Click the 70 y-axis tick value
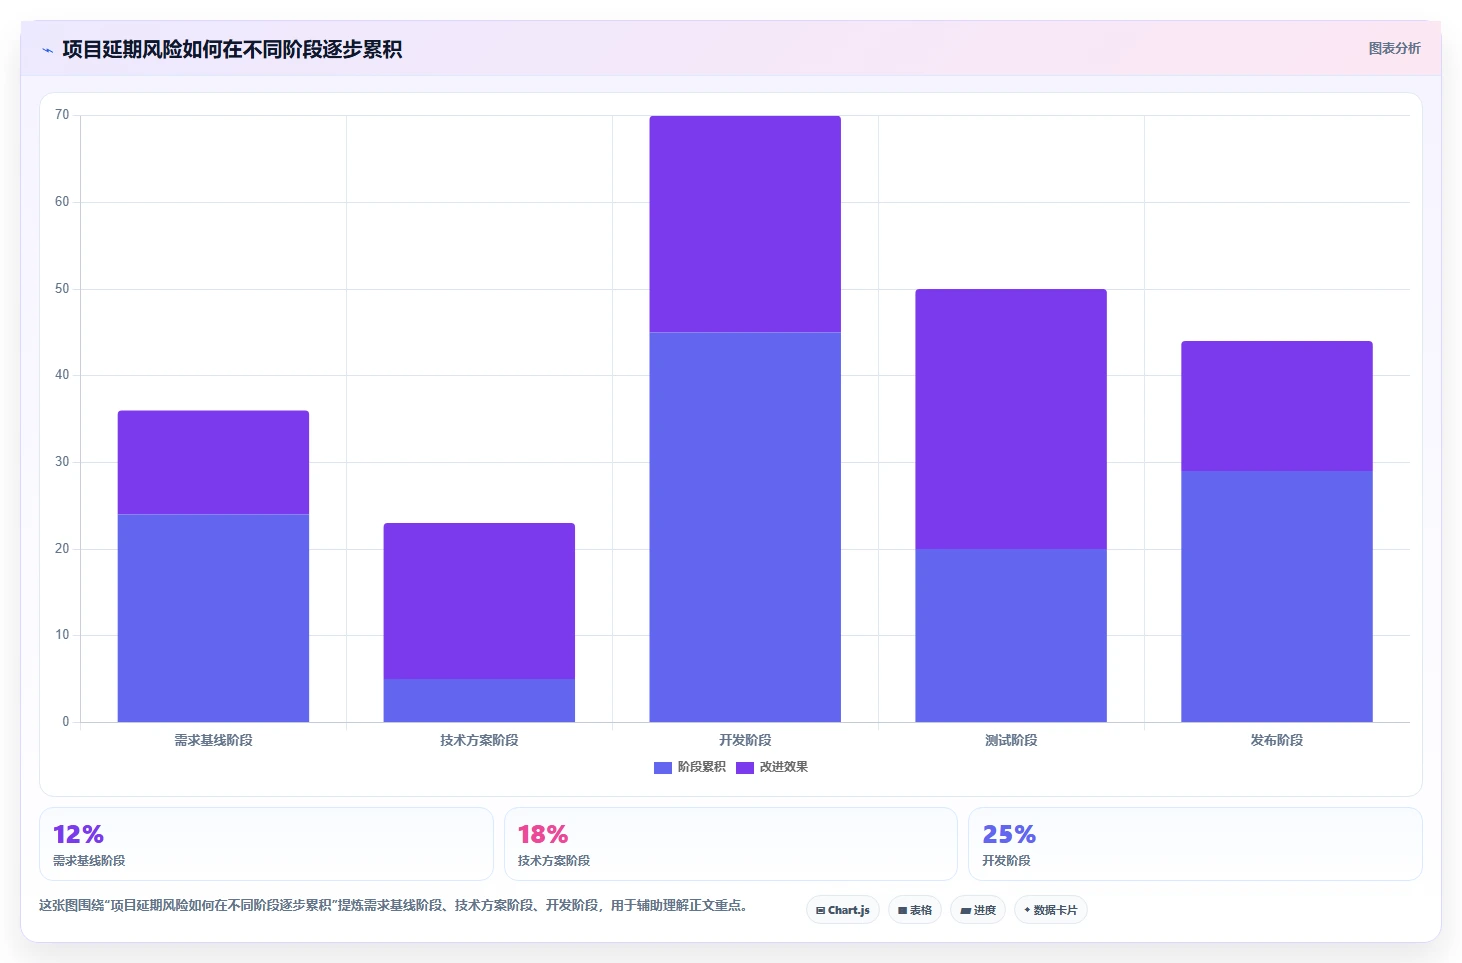1462x963 pixels. pos(62,115)
